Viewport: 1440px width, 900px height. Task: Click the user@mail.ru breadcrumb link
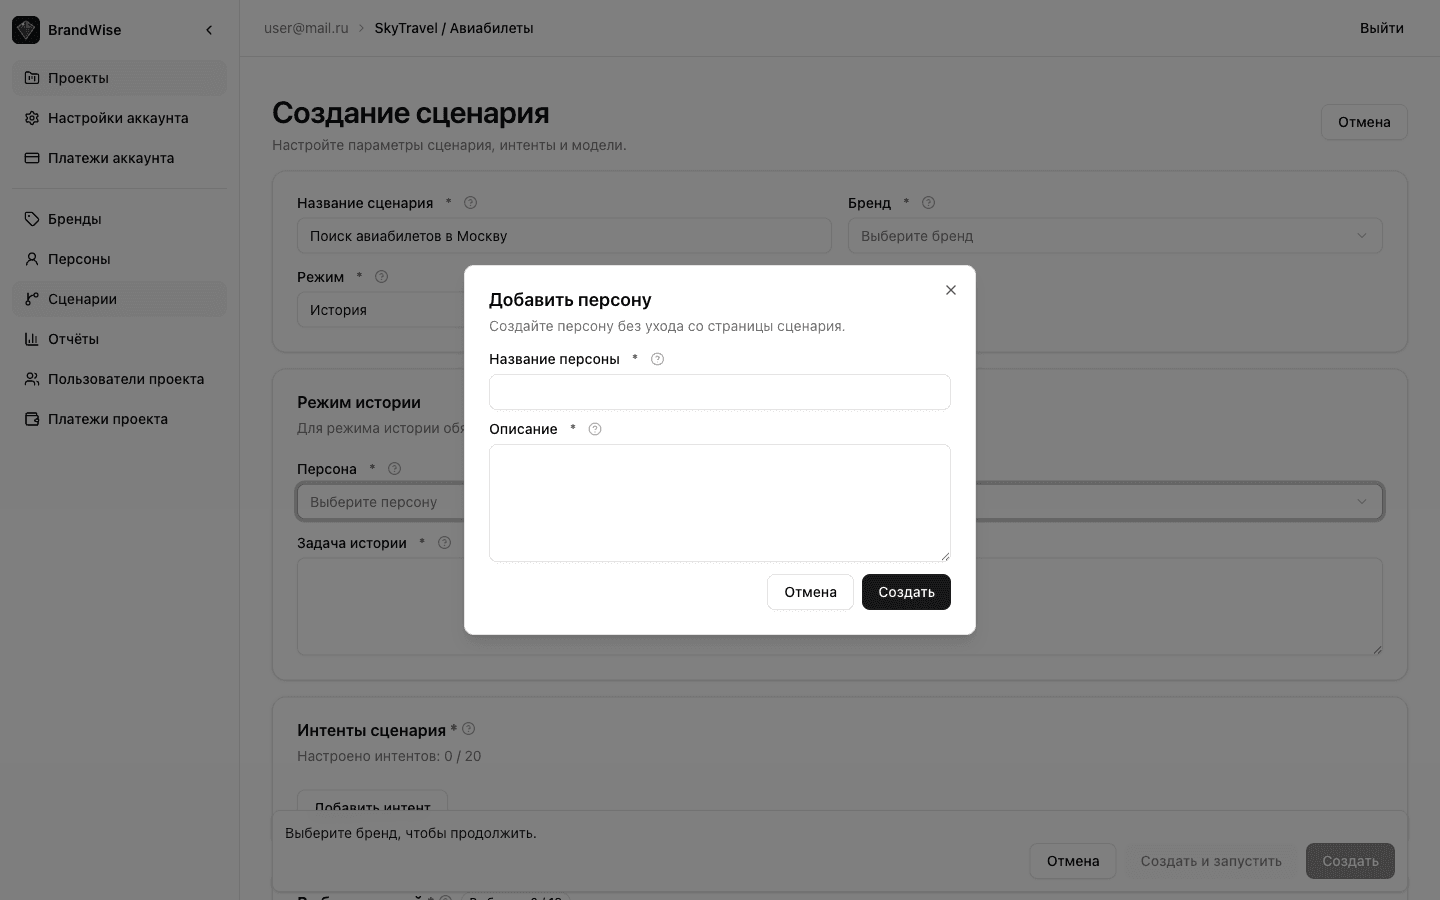306,28
